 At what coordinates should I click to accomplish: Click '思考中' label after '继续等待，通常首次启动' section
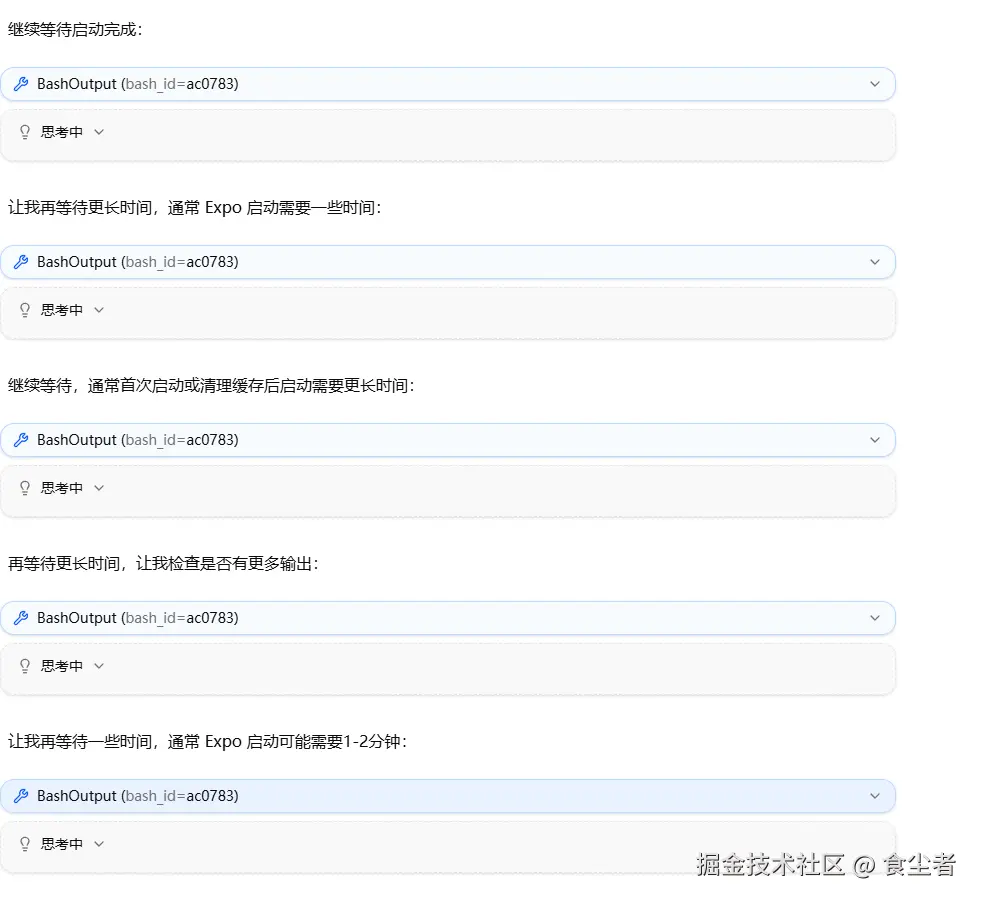[x=62, y=488]
